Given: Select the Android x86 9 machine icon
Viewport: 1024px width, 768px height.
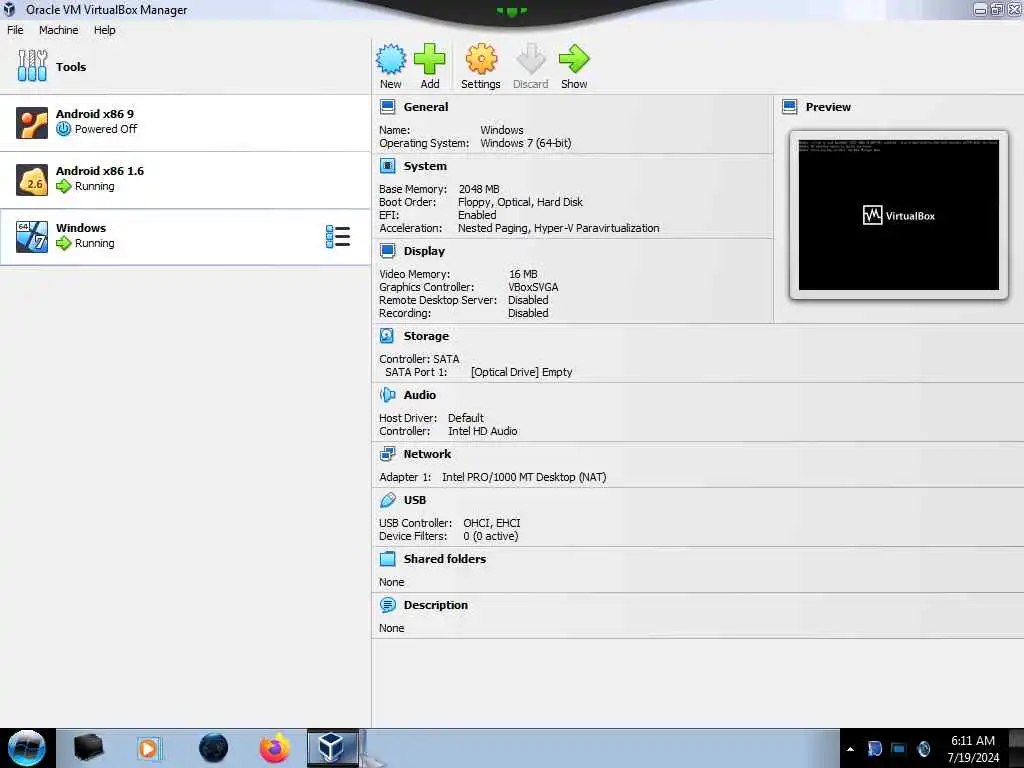Looking at the screenshot, I should [x=32, y=123].
